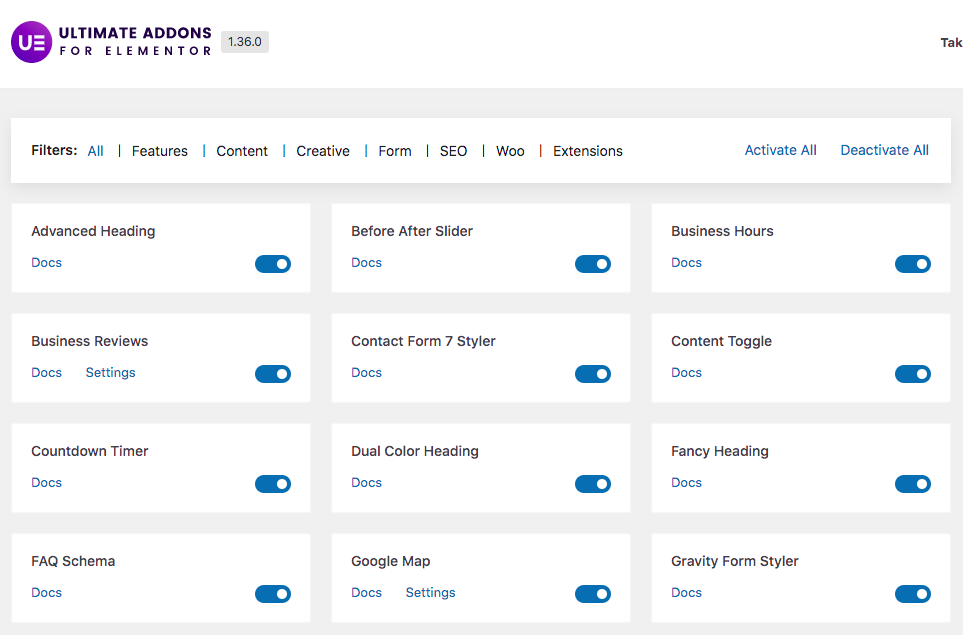
Task: Turn off the Before After Slider toggle
Action: (x=593, y=264)
